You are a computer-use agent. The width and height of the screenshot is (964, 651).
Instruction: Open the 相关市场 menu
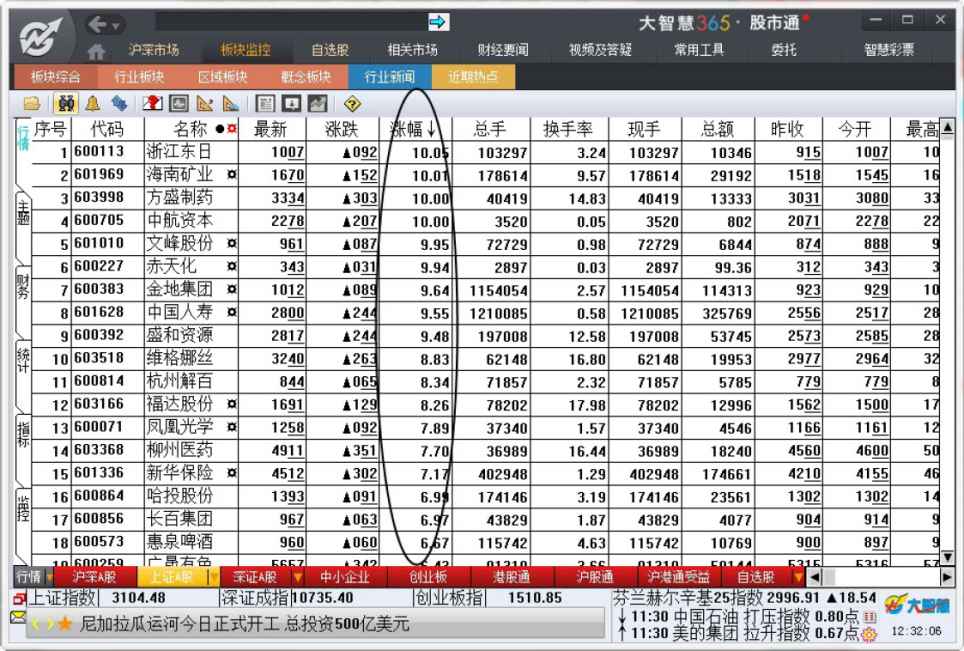(413, 50)
